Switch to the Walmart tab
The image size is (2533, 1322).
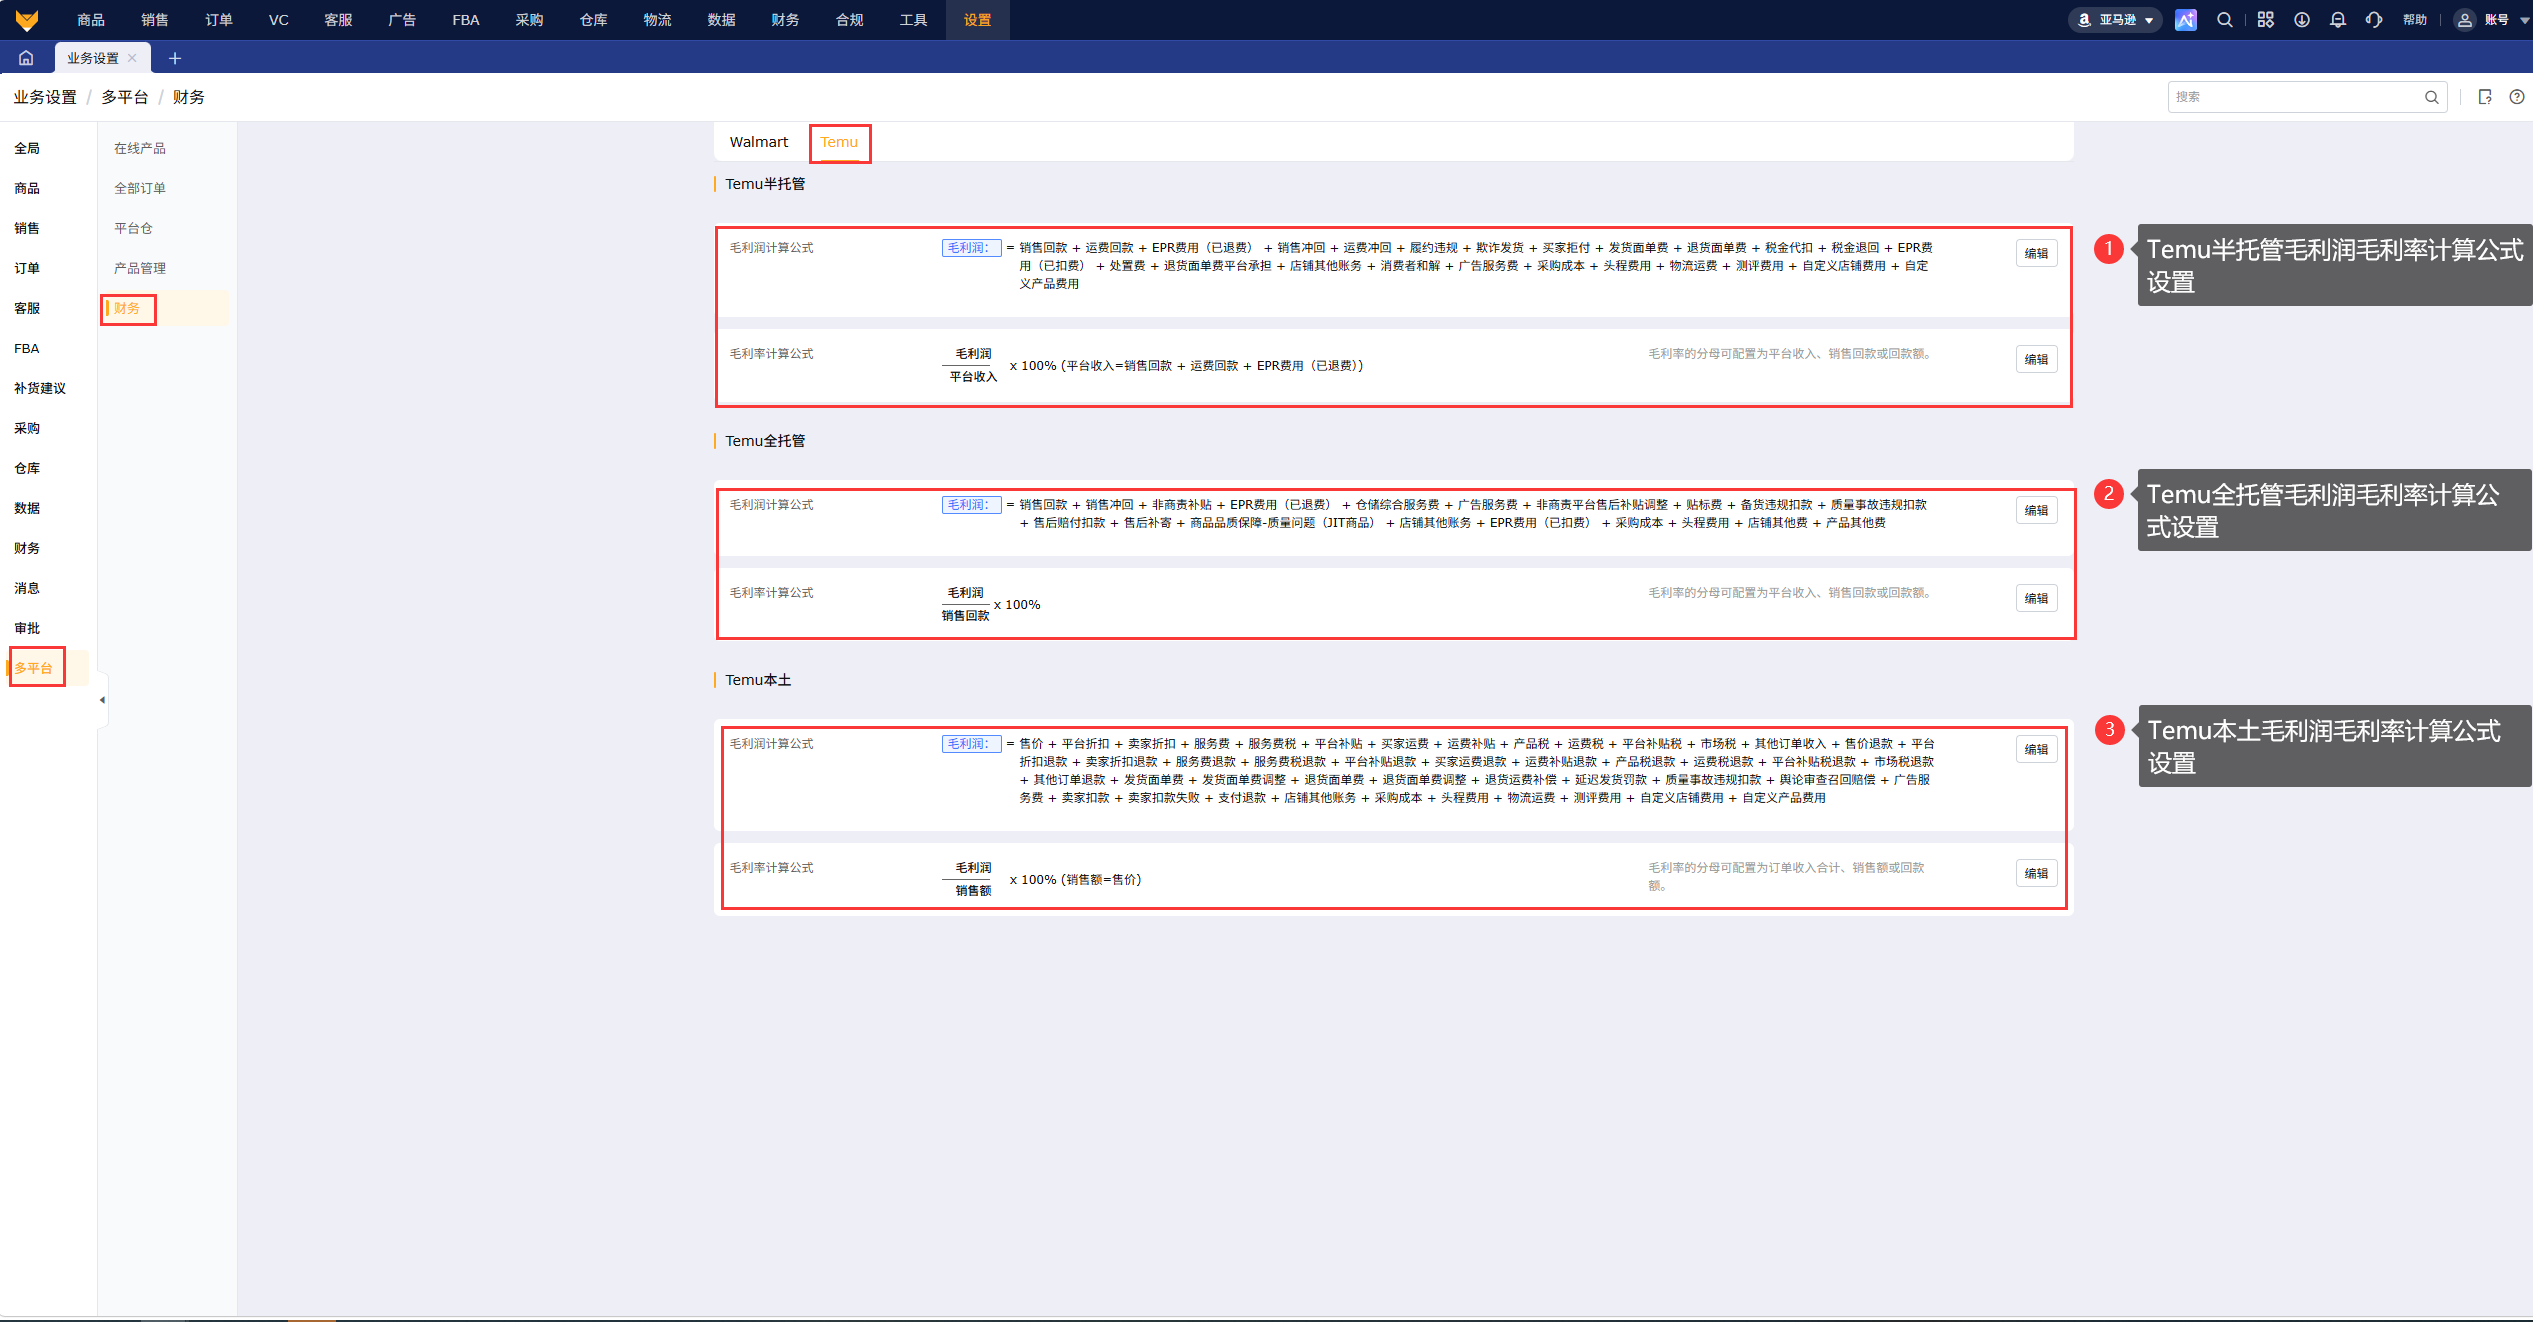[x=759, y=142]
